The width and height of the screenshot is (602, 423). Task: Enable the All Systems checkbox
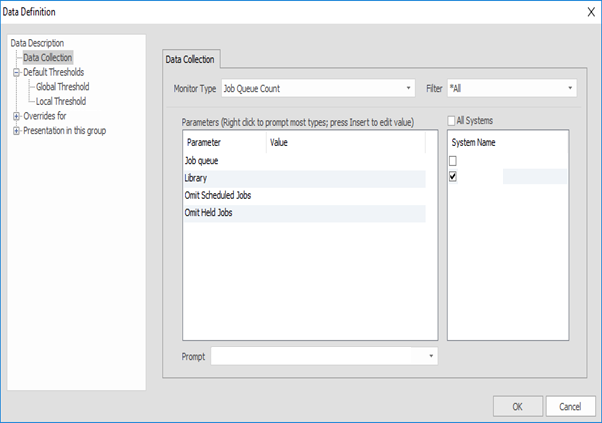tap(453, 121)
